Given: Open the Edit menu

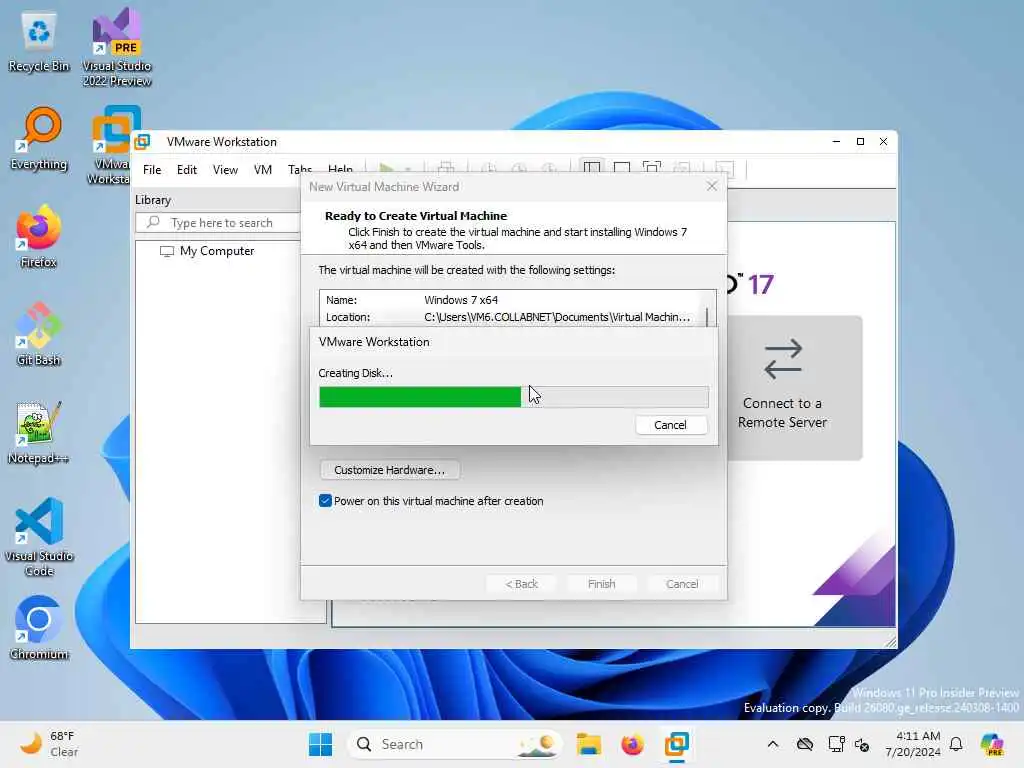Looking at the screenshot, I should point(187,170).
